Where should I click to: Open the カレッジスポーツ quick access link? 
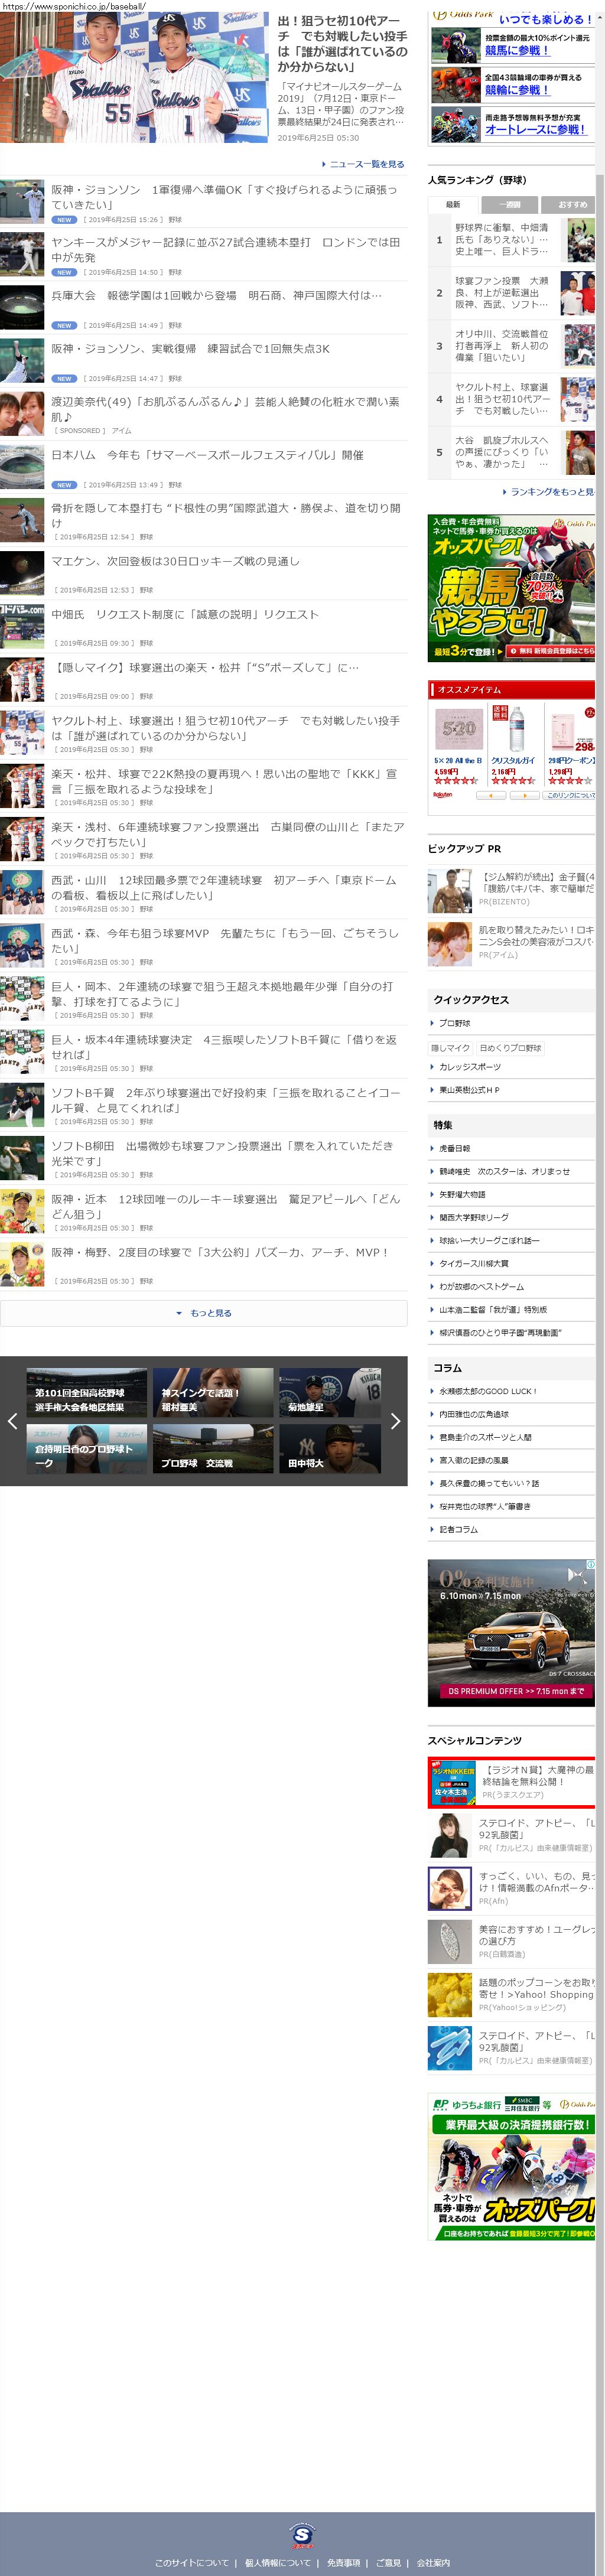470,1067
